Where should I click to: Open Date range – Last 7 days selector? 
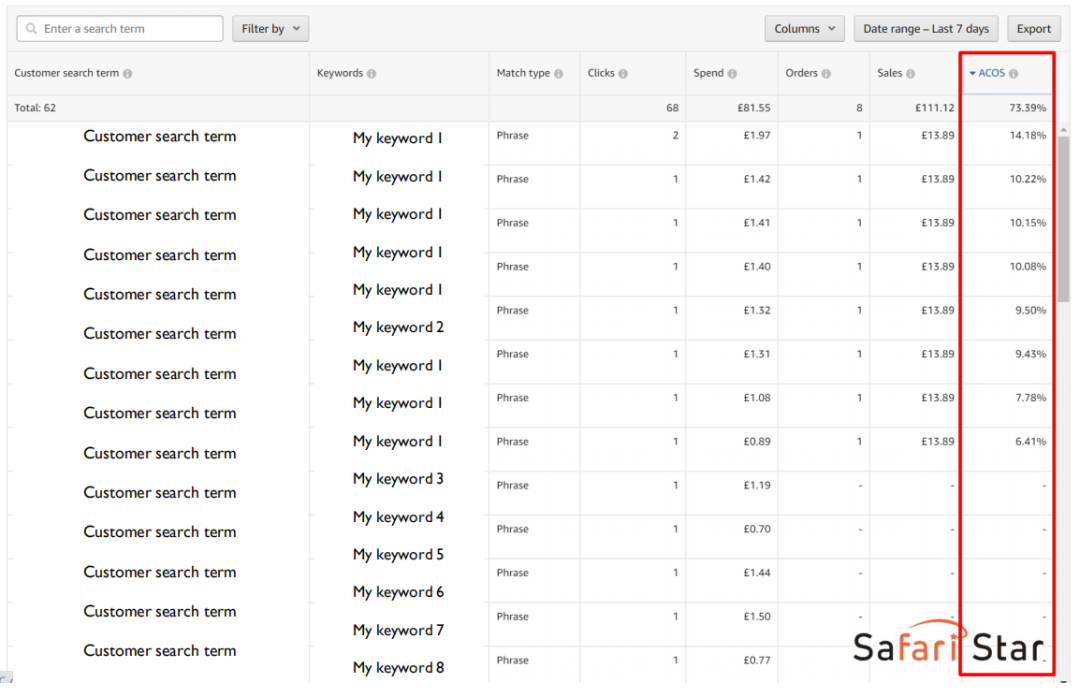925,29
